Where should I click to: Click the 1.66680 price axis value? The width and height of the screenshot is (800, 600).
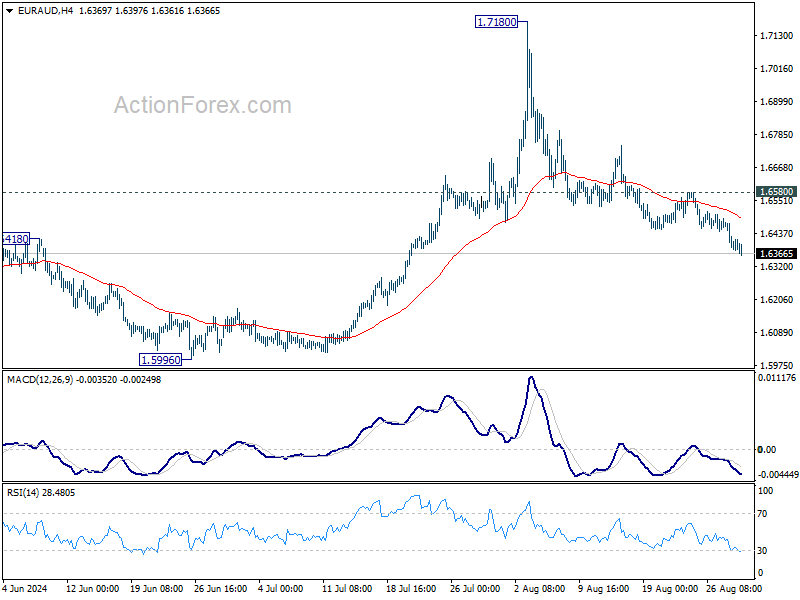[x=777, y=167]
